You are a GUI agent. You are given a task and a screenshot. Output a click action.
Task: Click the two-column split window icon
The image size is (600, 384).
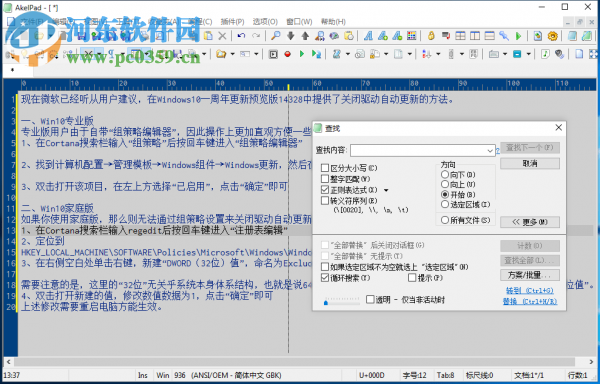click(475, 36)
